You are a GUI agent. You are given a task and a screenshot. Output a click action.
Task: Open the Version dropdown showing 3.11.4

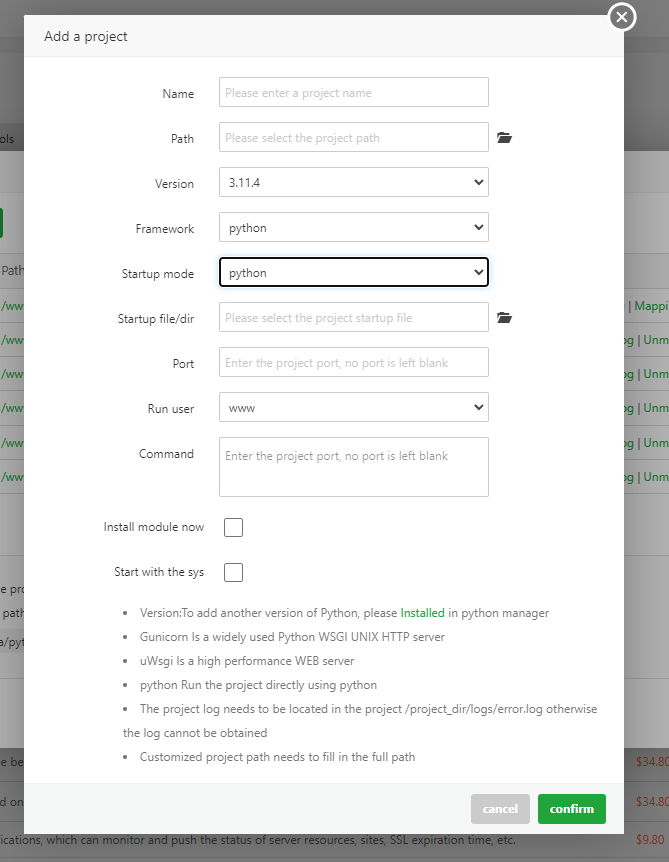coord(353,183)
